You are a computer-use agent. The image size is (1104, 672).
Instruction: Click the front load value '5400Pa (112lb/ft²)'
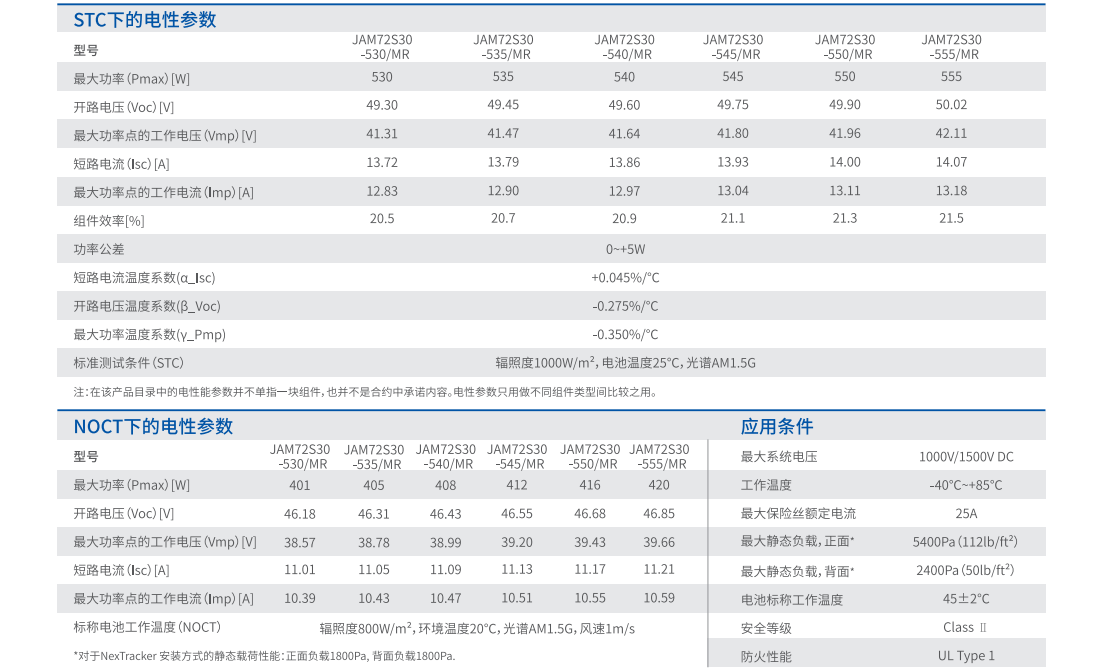click(965, 542)
